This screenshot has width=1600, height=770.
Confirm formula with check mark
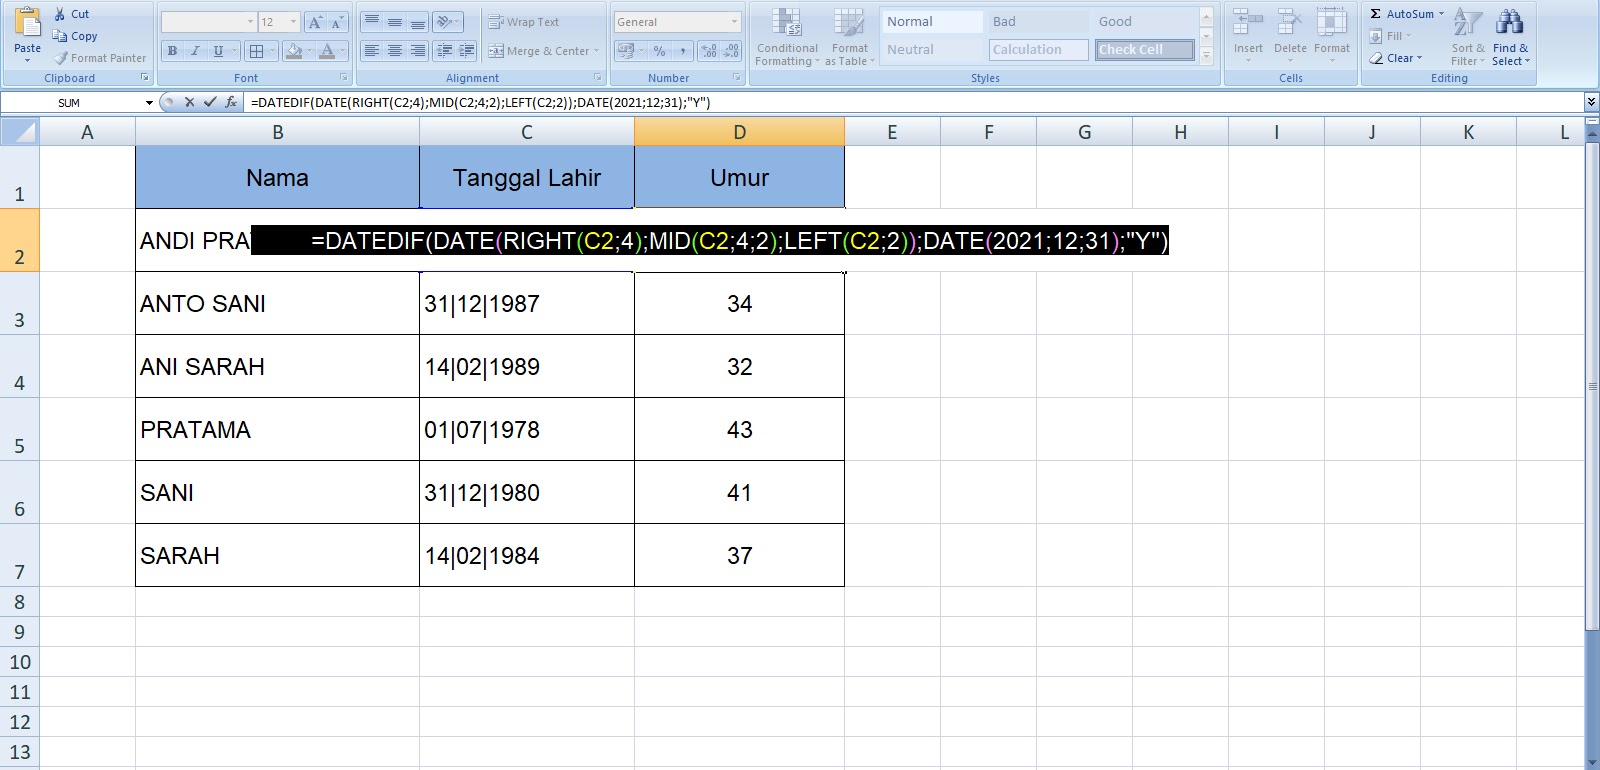[x=210, y=102]
